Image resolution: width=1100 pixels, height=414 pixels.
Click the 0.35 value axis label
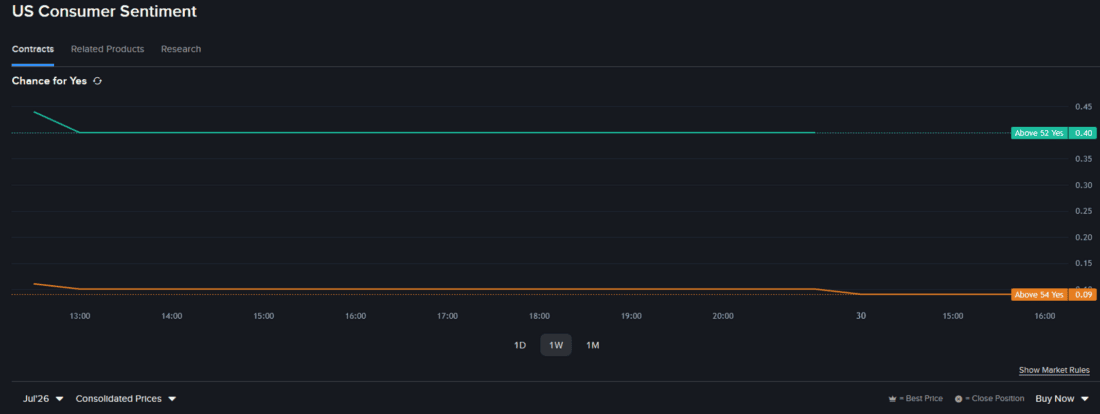1083,159
